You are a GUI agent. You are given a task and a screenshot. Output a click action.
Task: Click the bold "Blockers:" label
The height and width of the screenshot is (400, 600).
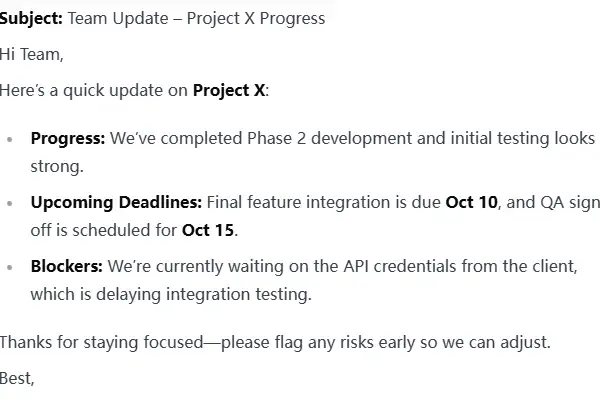click(x=67, y=267)
